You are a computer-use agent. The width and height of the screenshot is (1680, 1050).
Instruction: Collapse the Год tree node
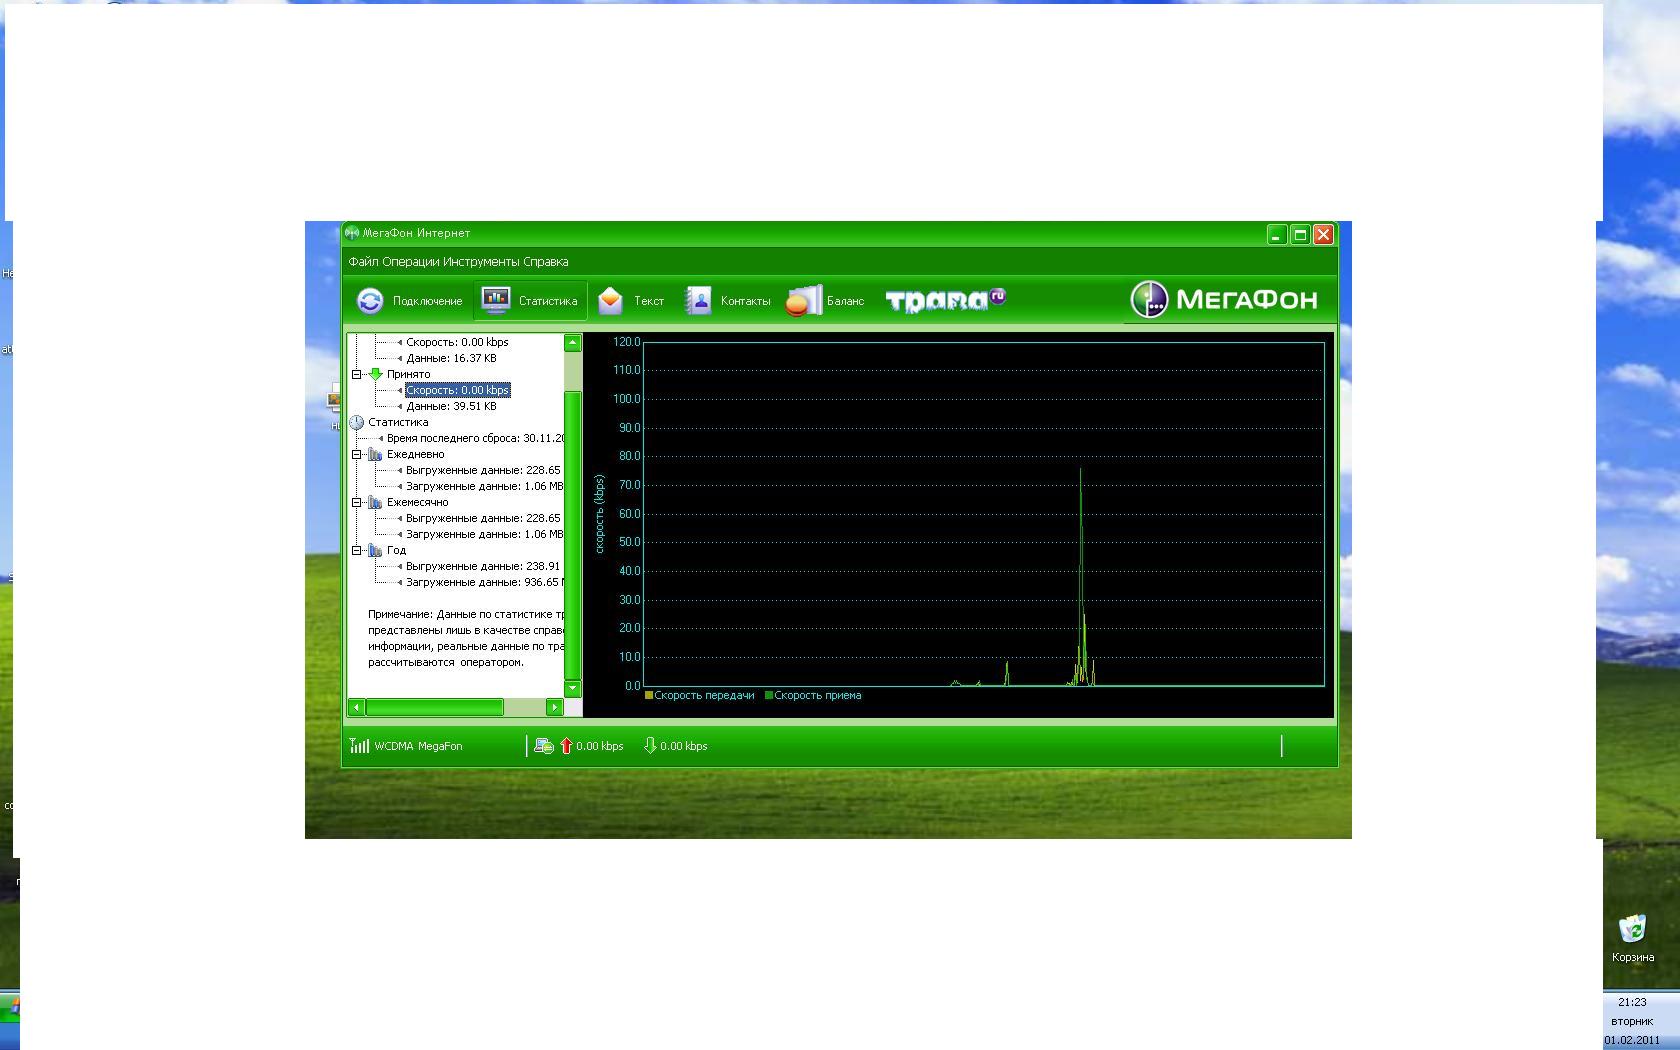(357, 550)
